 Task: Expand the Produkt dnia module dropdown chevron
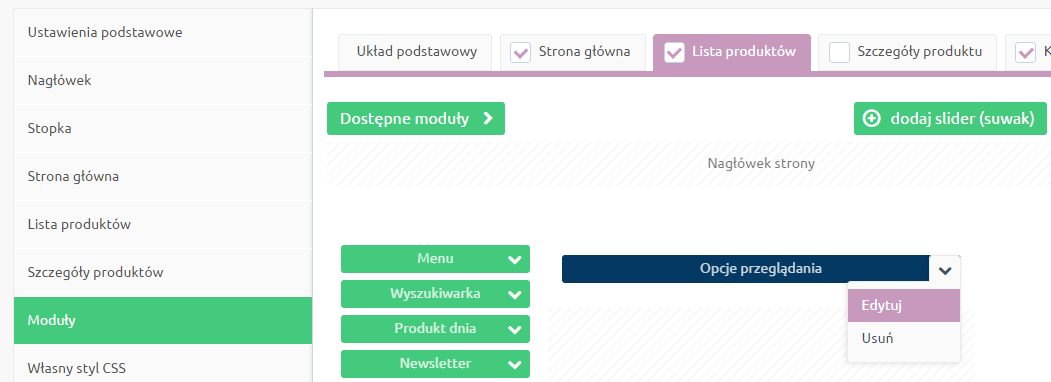click(x=515, y=329)
